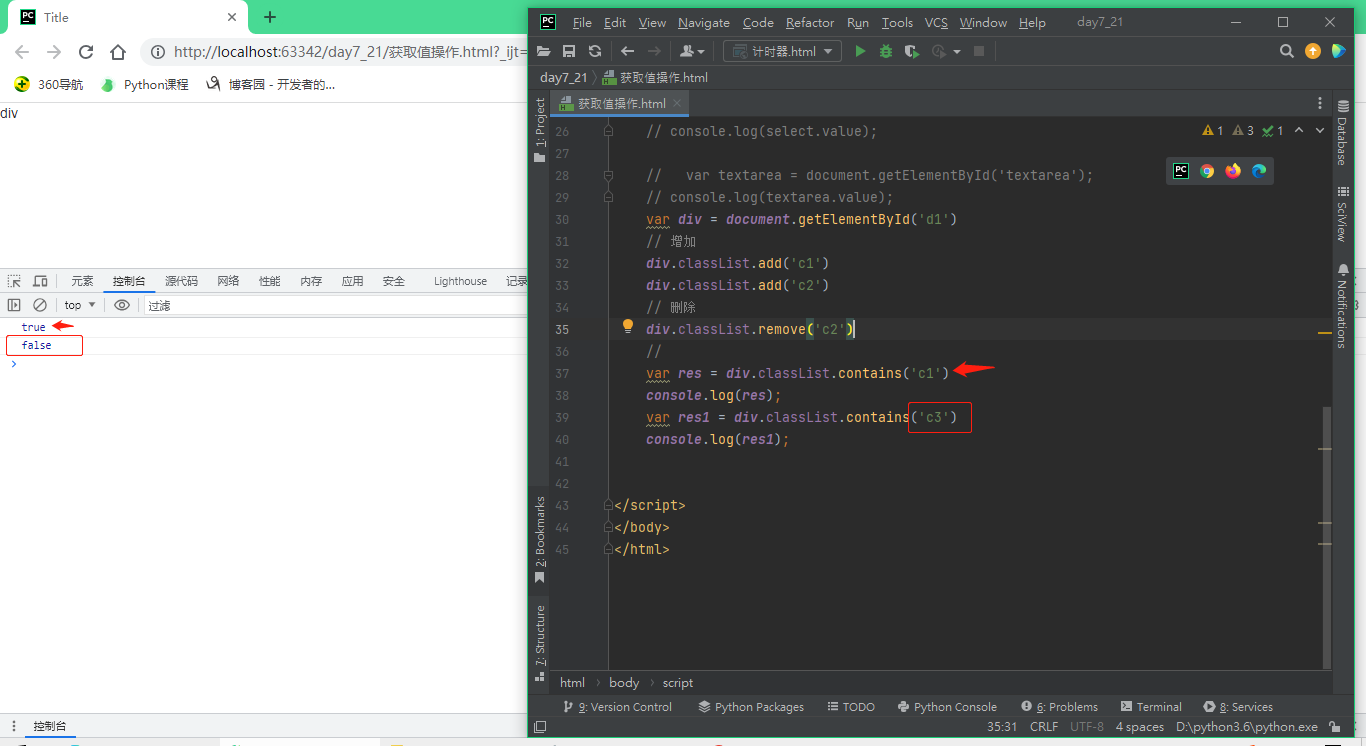Screen dimensions: 1366x746
Task: Jump to previous highlighted error with up arrow
Action: [x=1299, y=130]
